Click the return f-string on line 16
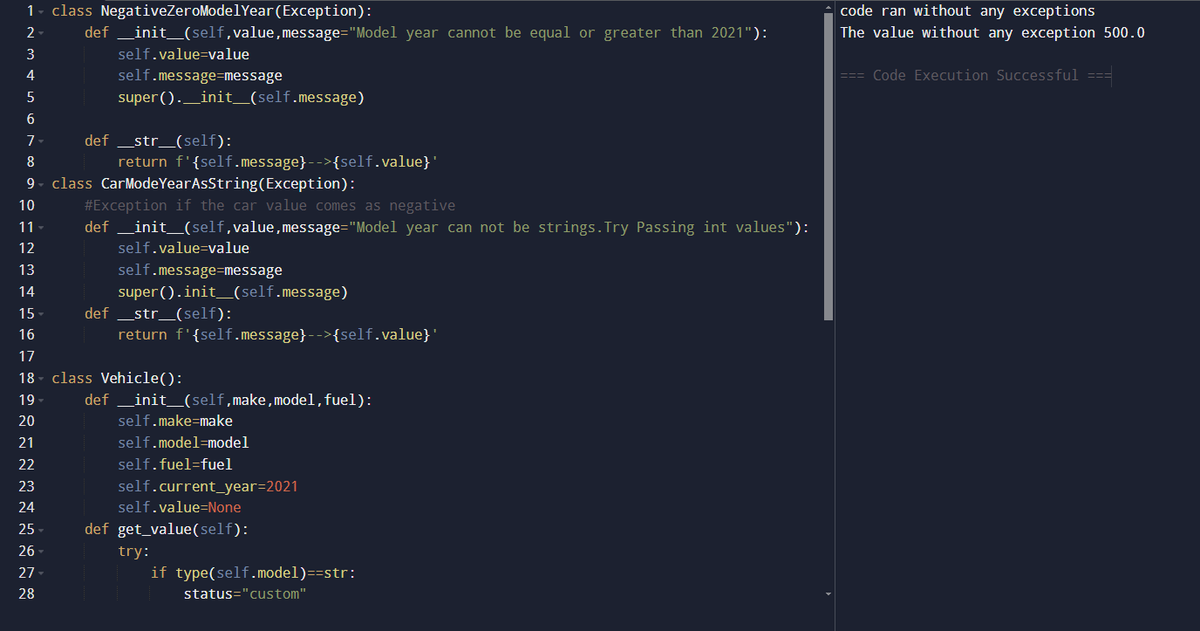The height and width of the screenshot is (631, 1200). point(278,335)
